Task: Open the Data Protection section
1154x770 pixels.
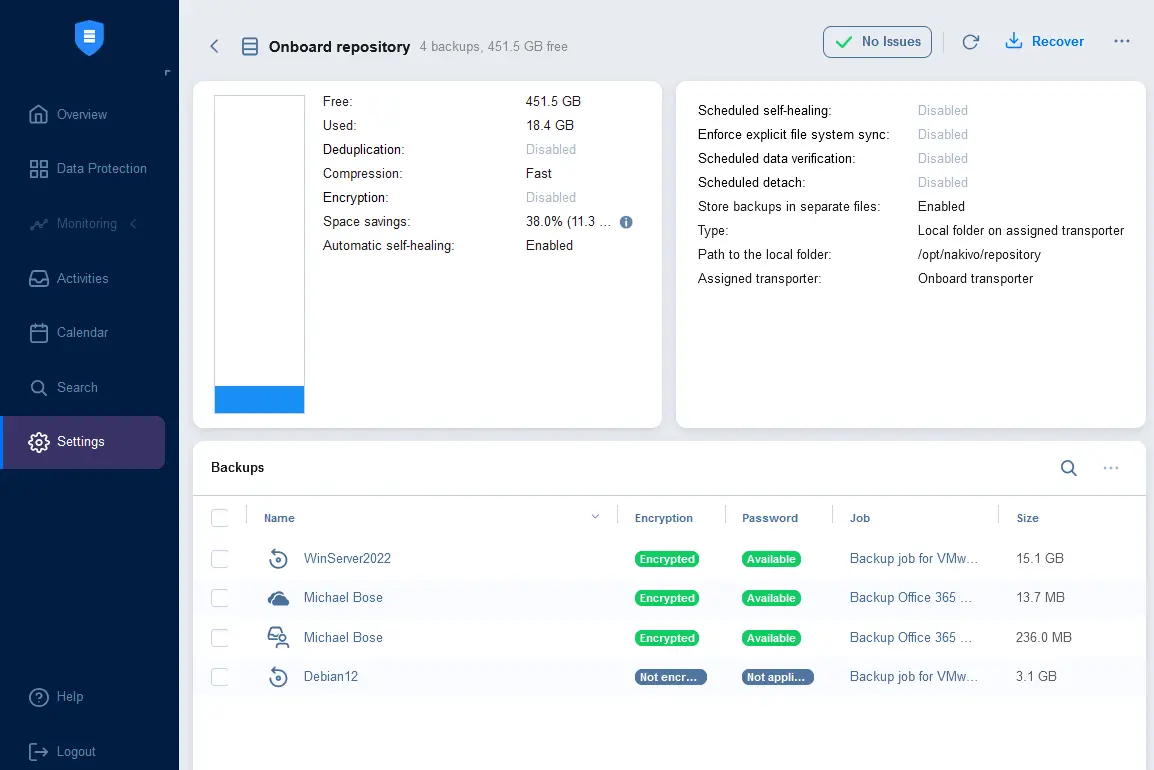Action: tap(88, 169)
